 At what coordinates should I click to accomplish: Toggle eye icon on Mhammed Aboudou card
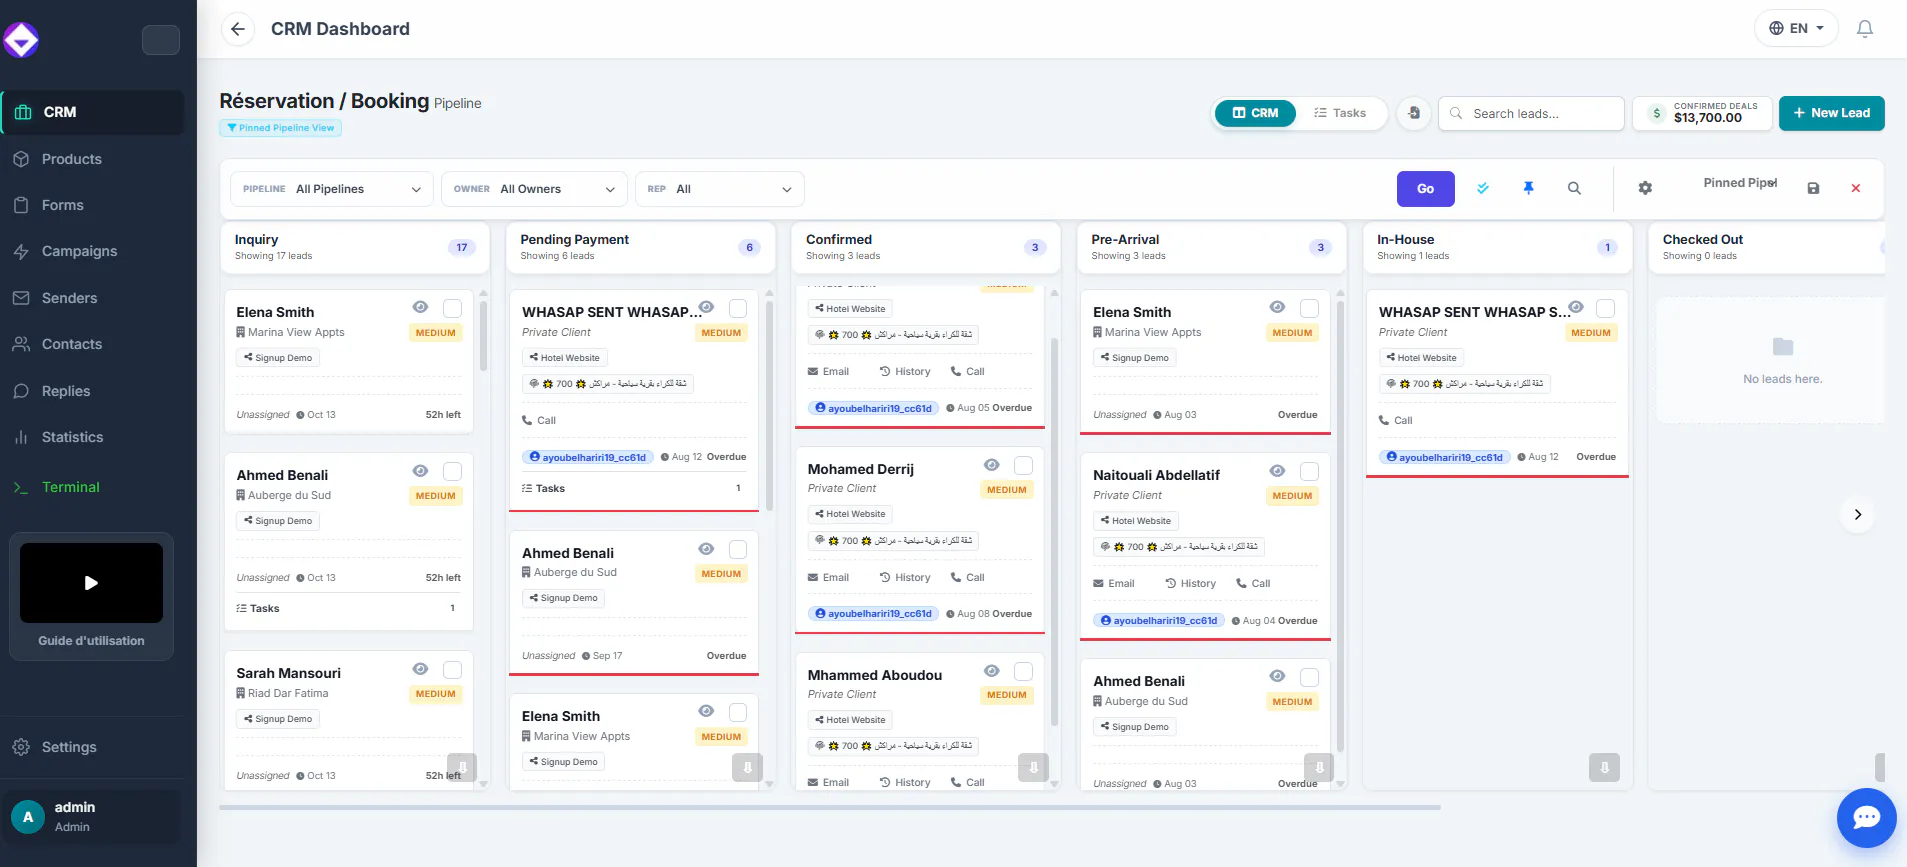pyautogui.click(x=991, y=671)
